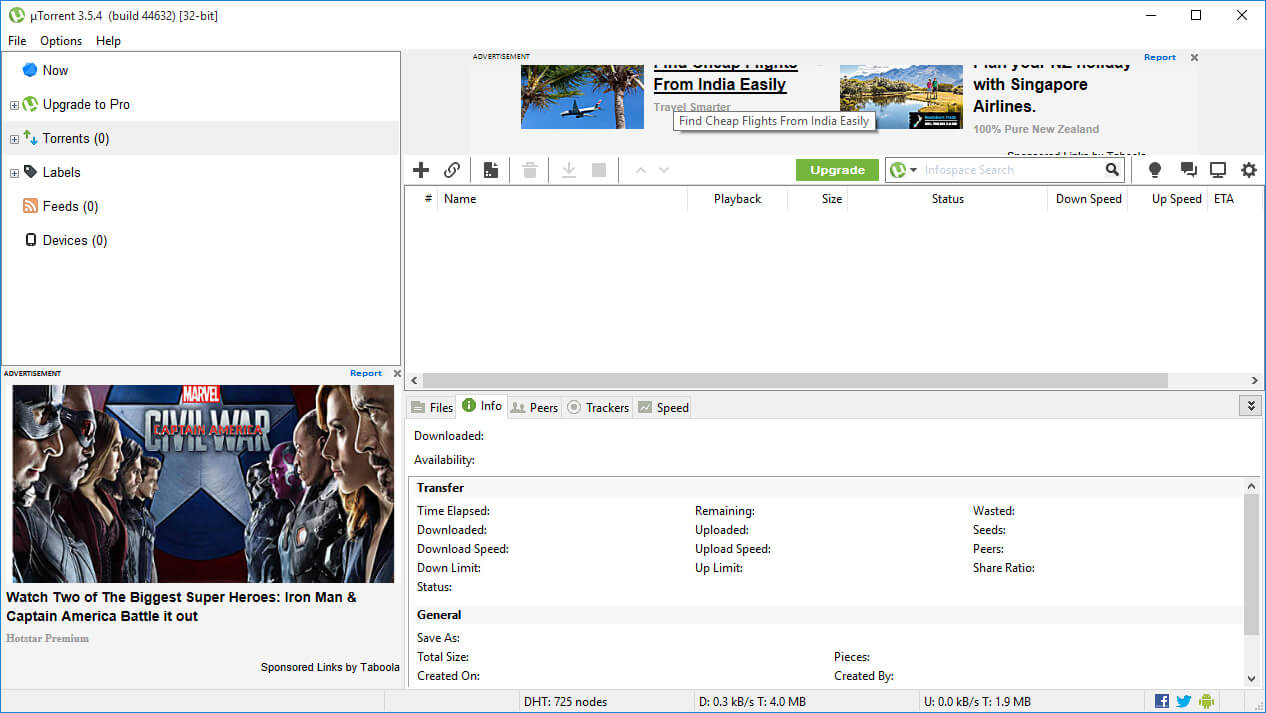This screenshot has height=713, width=1266.
Task: Open the Options menu
Action: tap(61, 41)
